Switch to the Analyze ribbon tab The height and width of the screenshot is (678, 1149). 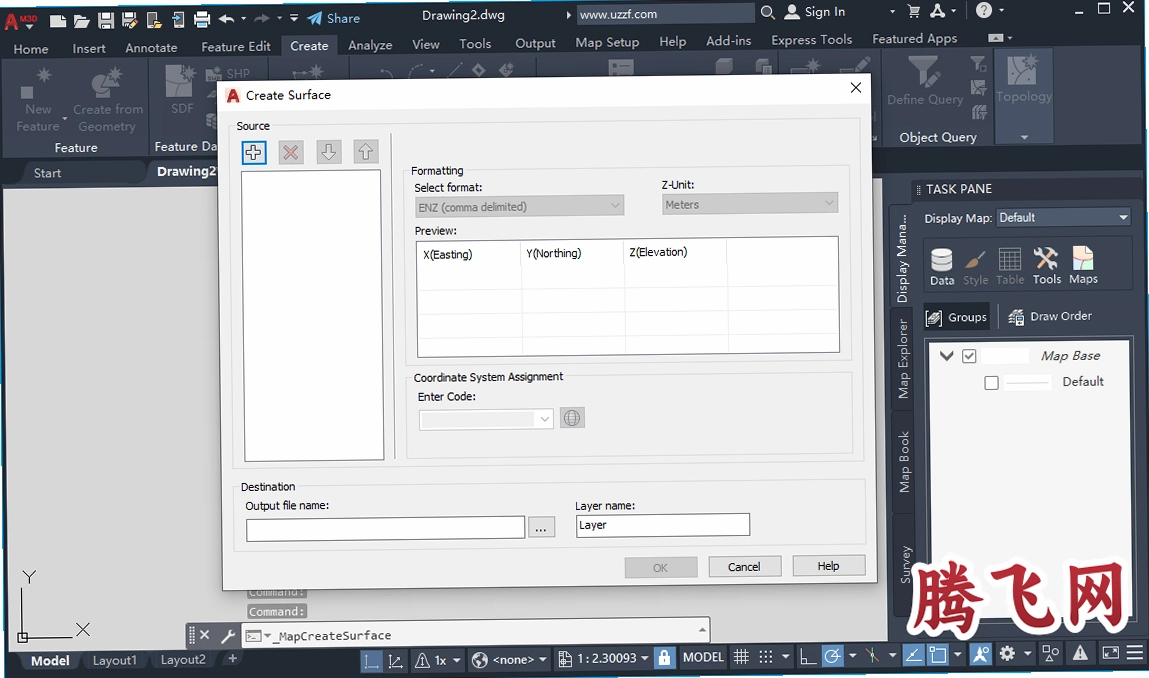pos(370,45)
